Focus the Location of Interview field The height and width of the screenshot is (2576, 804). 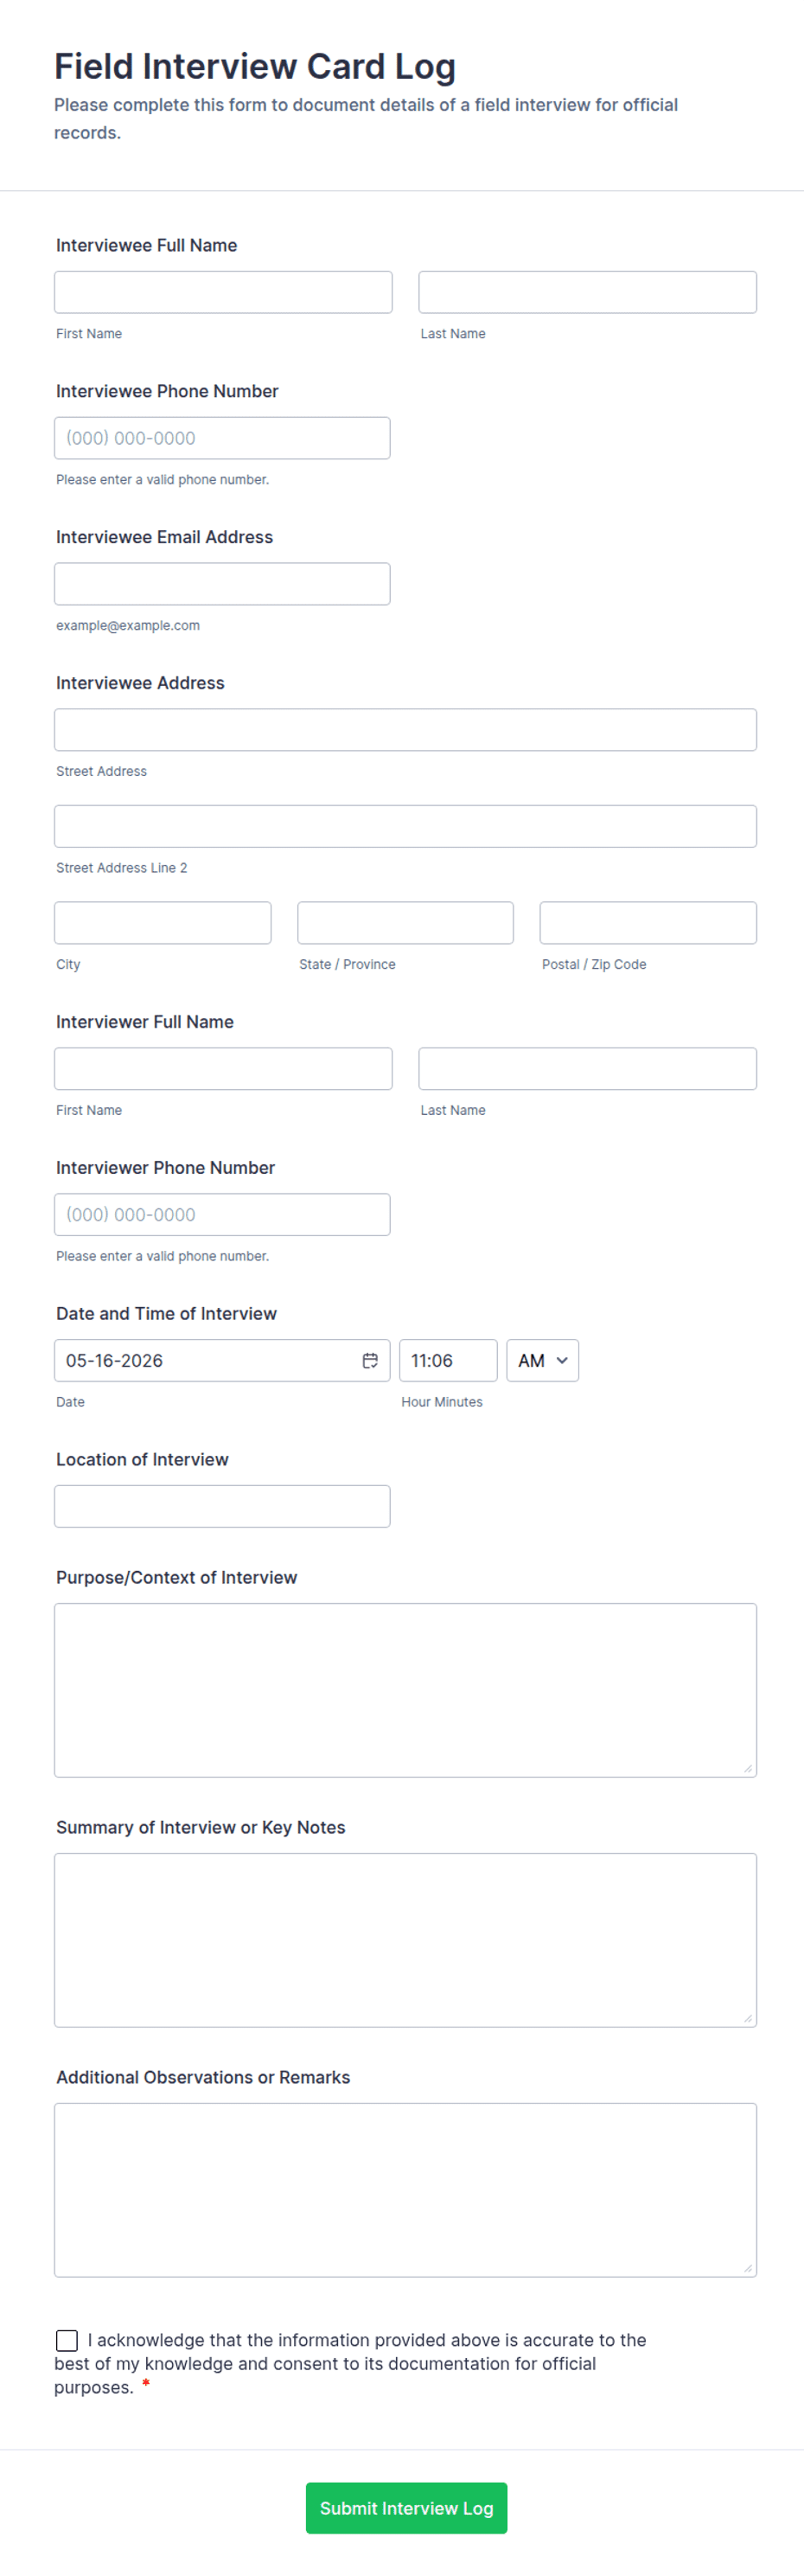[x=222, y=1506]
